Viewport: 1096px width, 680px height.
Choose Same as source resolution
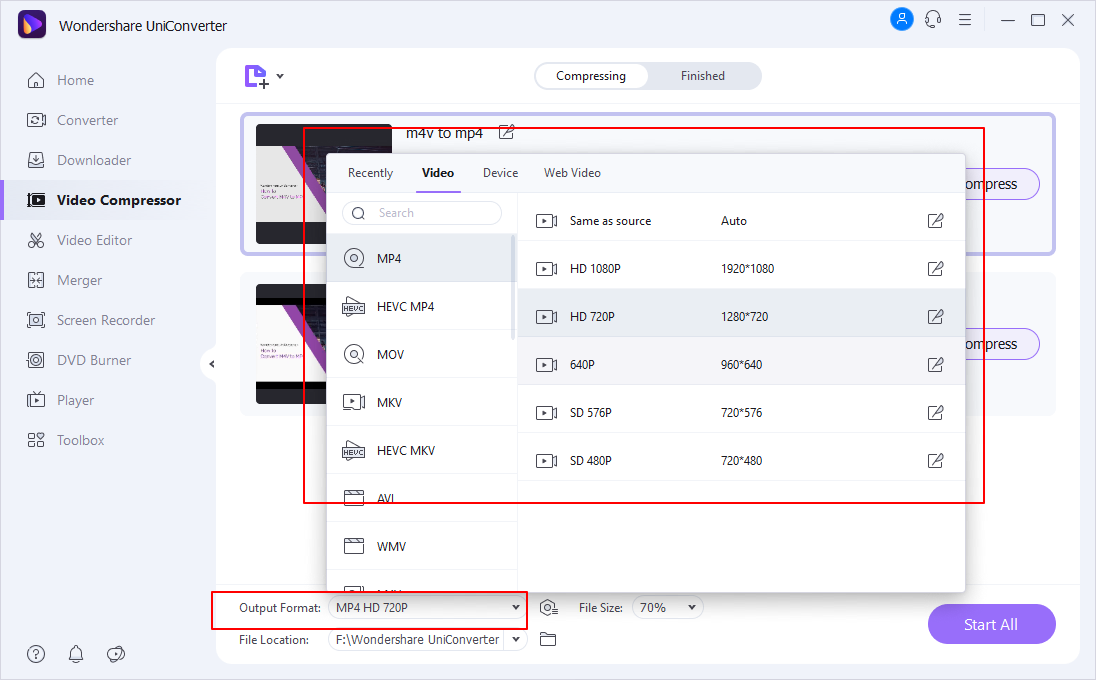(741, 221)
